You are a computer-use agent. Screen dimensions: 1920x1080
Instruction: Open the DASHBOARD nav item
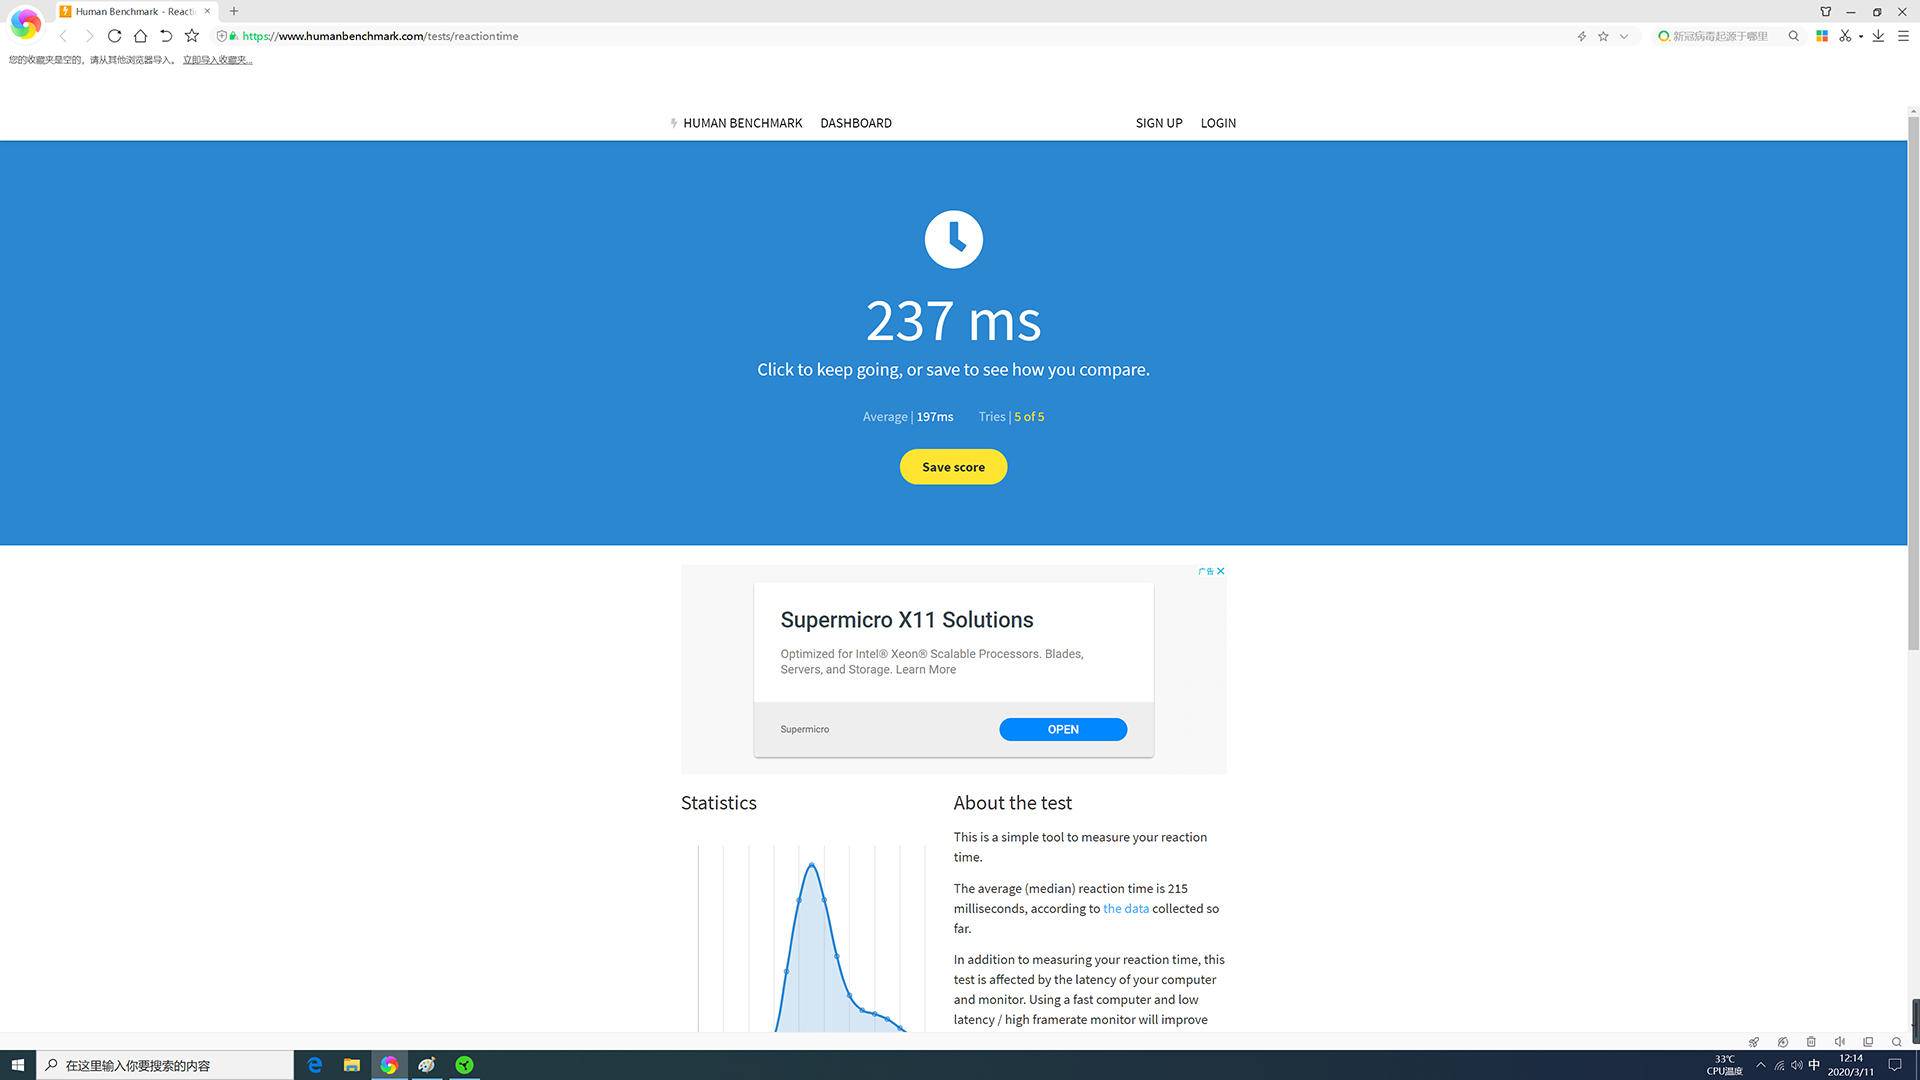855,123
